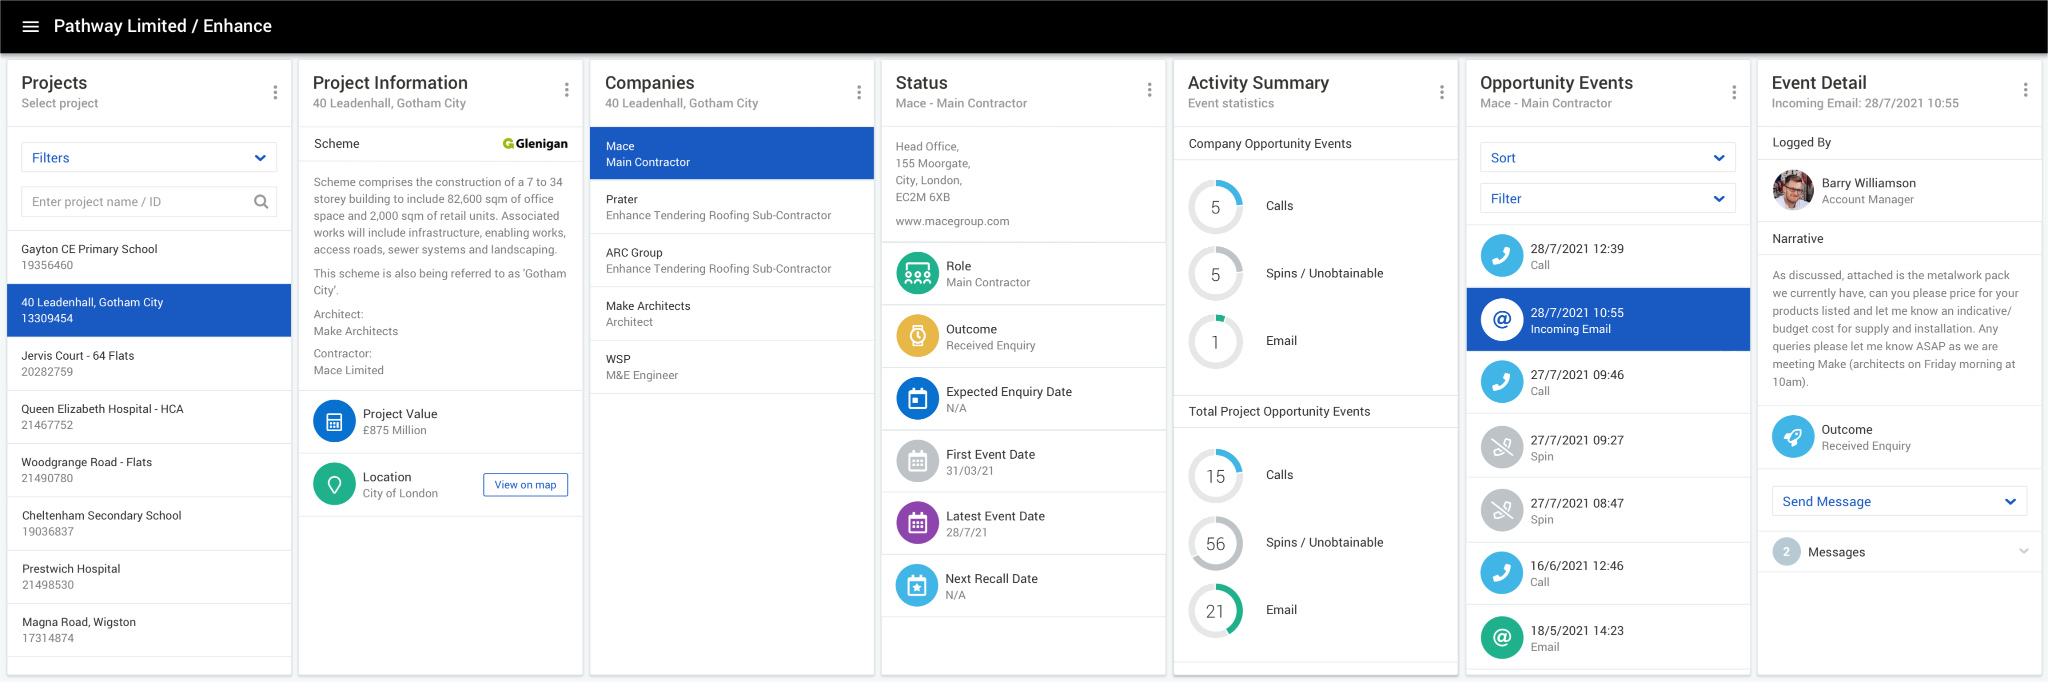Click company Calls progress ring showing 5
The image size is (2048, 682).
click(1215, 207)
